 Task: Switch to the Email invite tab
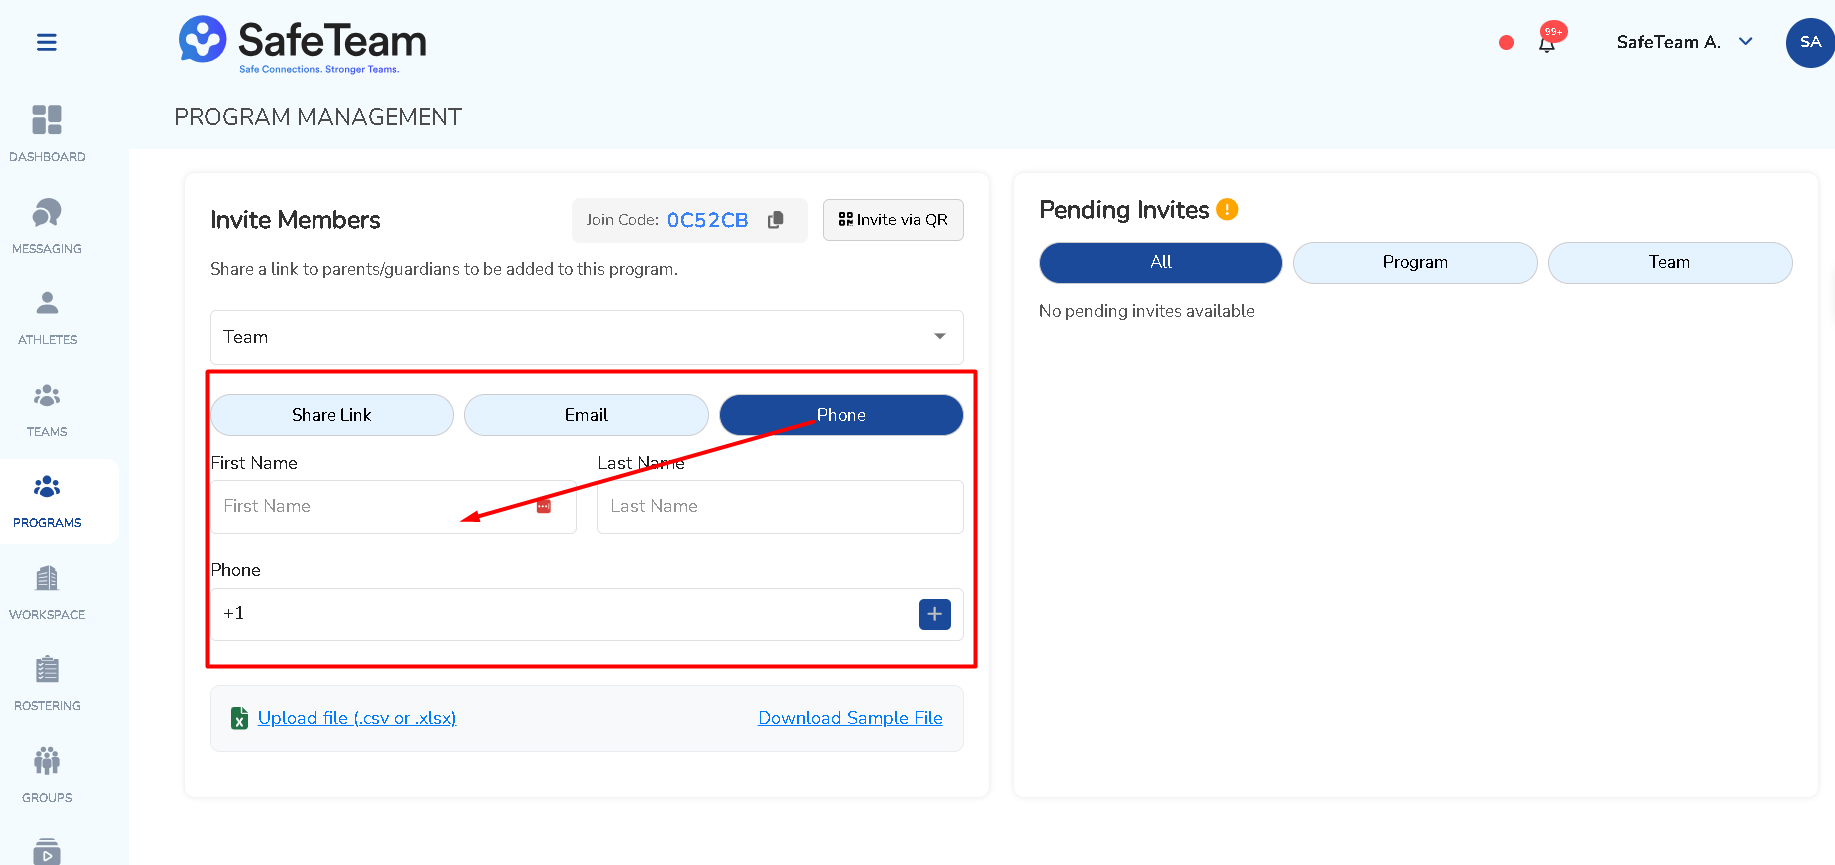[x=586, y=415]
